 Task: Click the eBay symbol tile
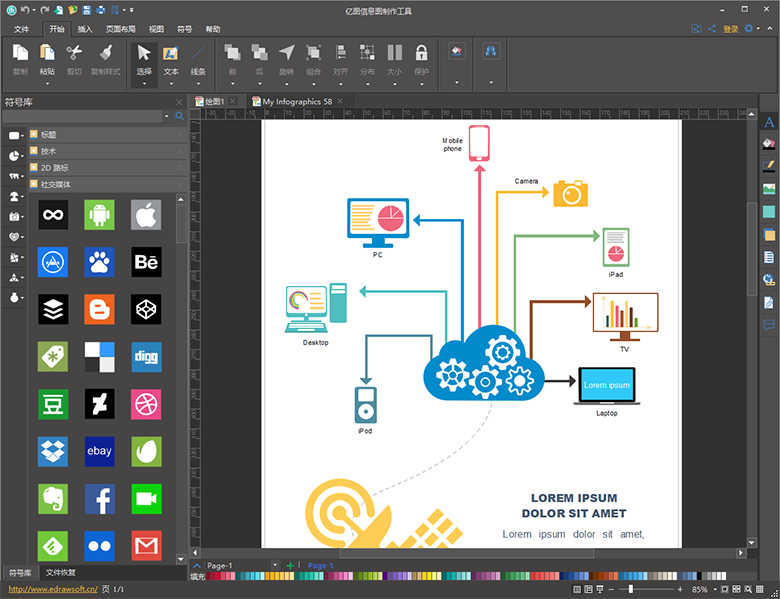point(99,452)
